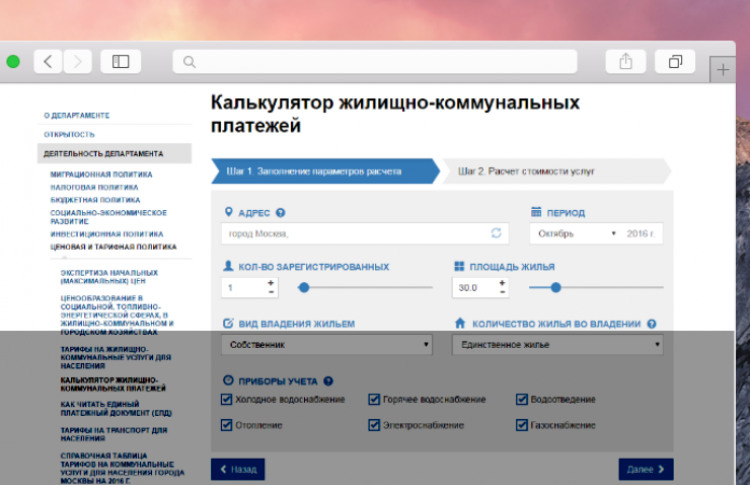The image size is (750, 485).
Task: Go back with the browser back arrow
Action: point(48,61)
